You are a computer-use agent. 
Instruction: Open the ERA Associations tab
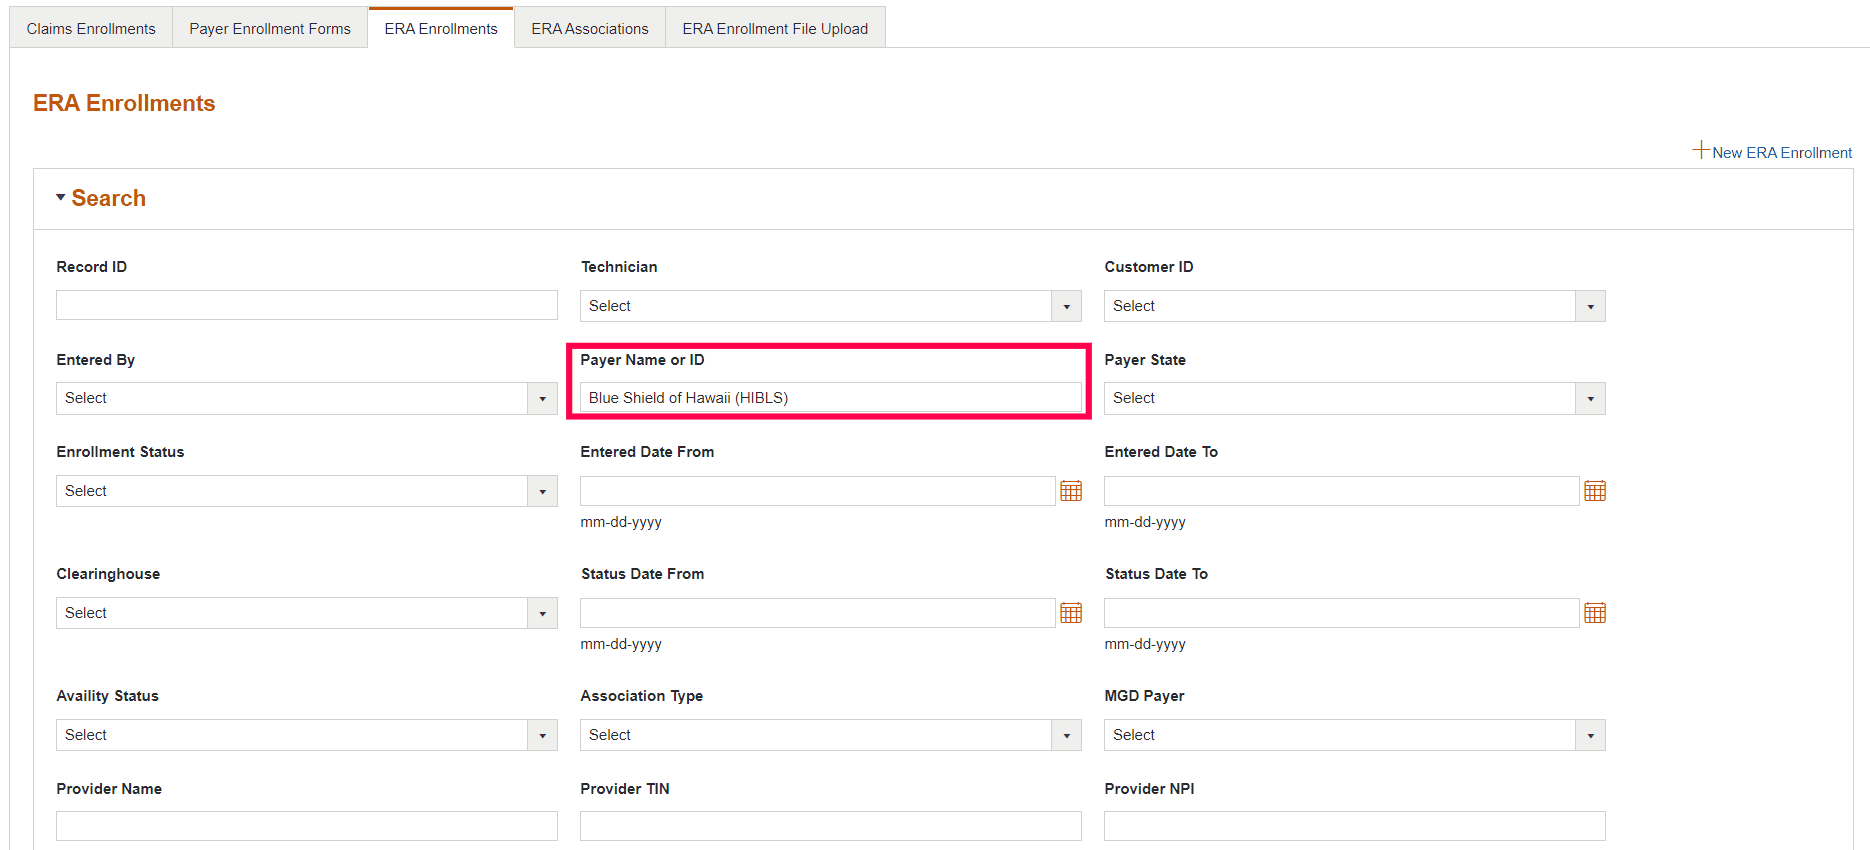590,29
